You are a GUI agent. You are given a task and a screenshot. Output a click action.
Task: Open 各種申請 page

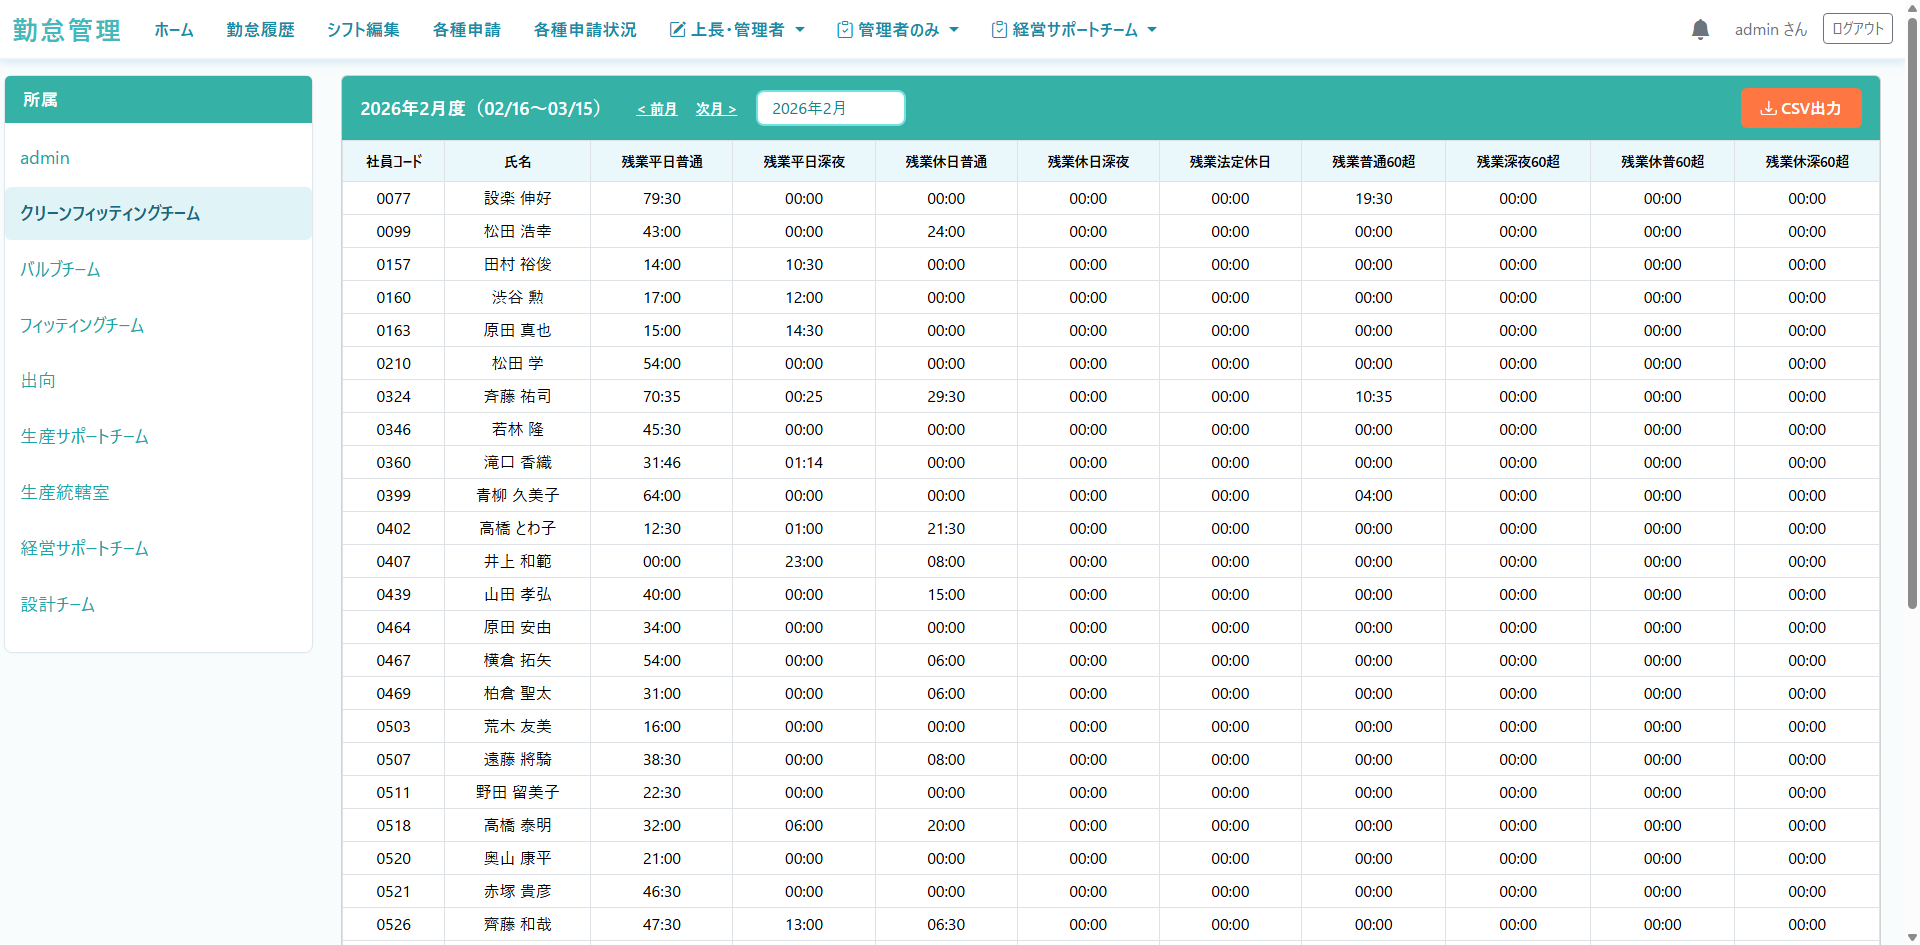point(467,30)
